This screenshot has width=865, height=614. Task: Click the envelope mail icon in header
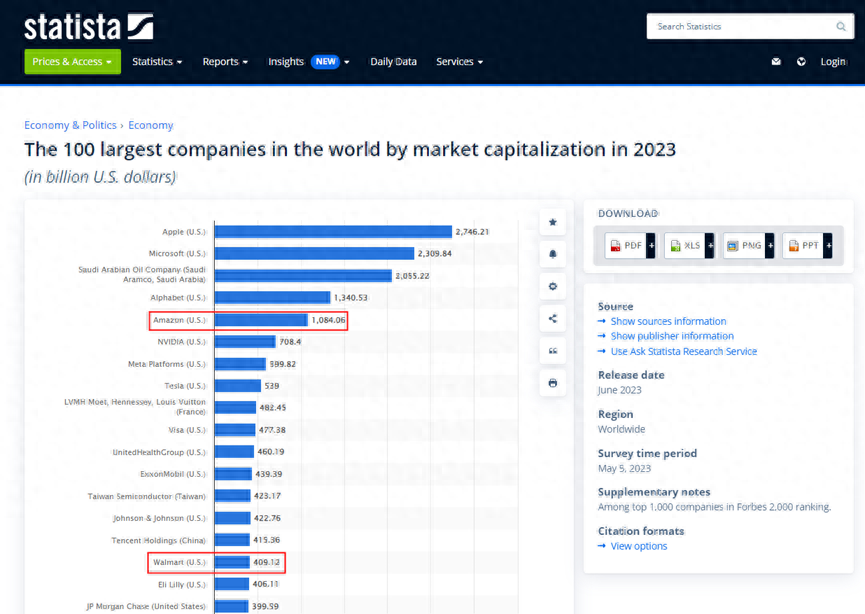pyautogui.click(x=776, y=62)
